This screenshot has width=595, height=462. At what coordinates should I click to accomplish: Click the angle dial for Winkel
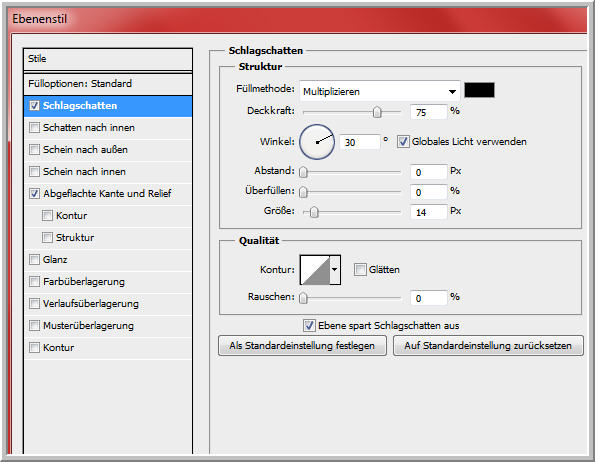(317, 142)
